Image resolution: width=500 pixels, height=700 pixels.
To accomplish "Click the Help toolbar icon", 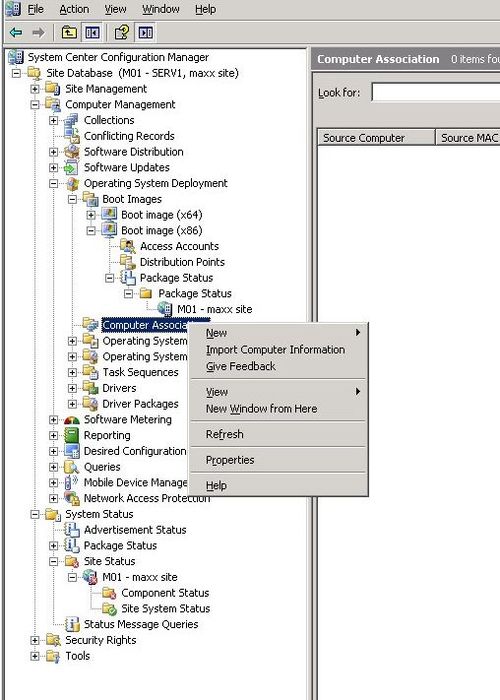I will (x=122, y=33).
